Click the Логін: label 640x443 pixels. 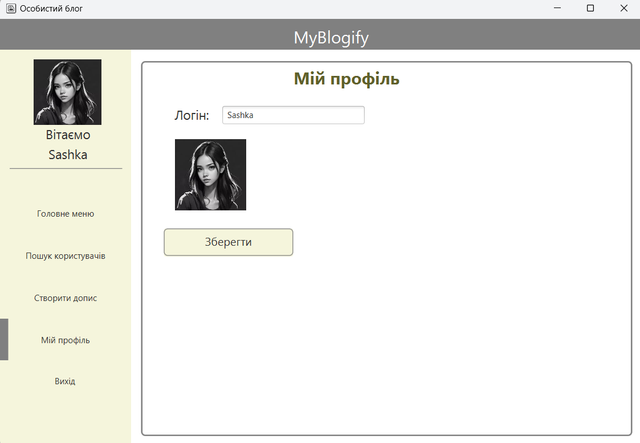tap(192, 116)
